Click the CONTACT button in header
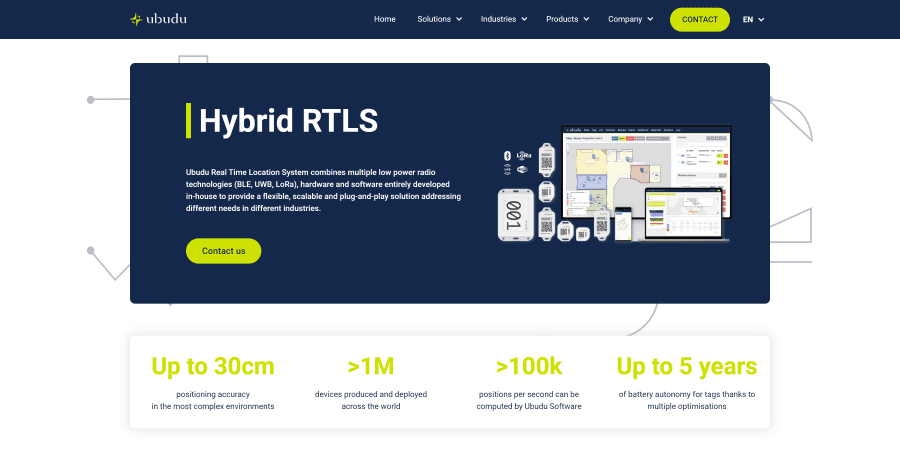The height and width of the screenshot is (450, 900). tap(700, 20)
